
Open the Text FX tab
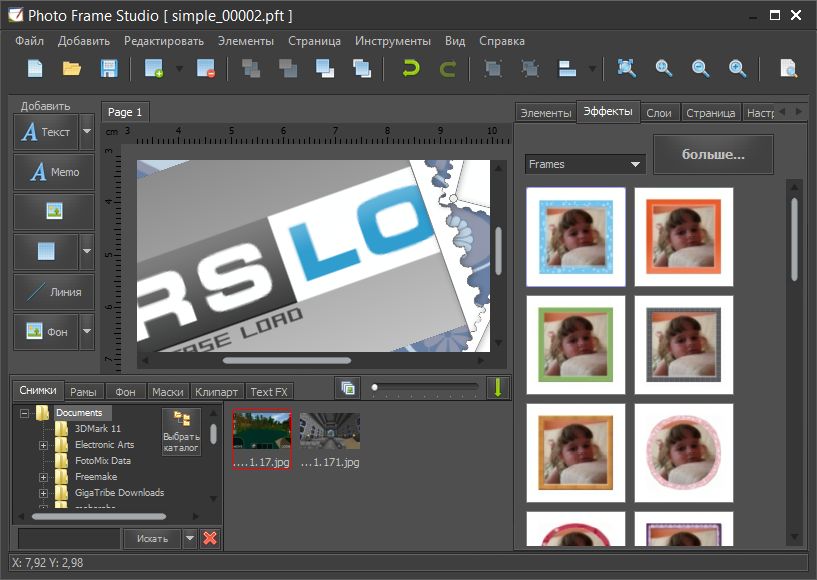coord(269,392)
